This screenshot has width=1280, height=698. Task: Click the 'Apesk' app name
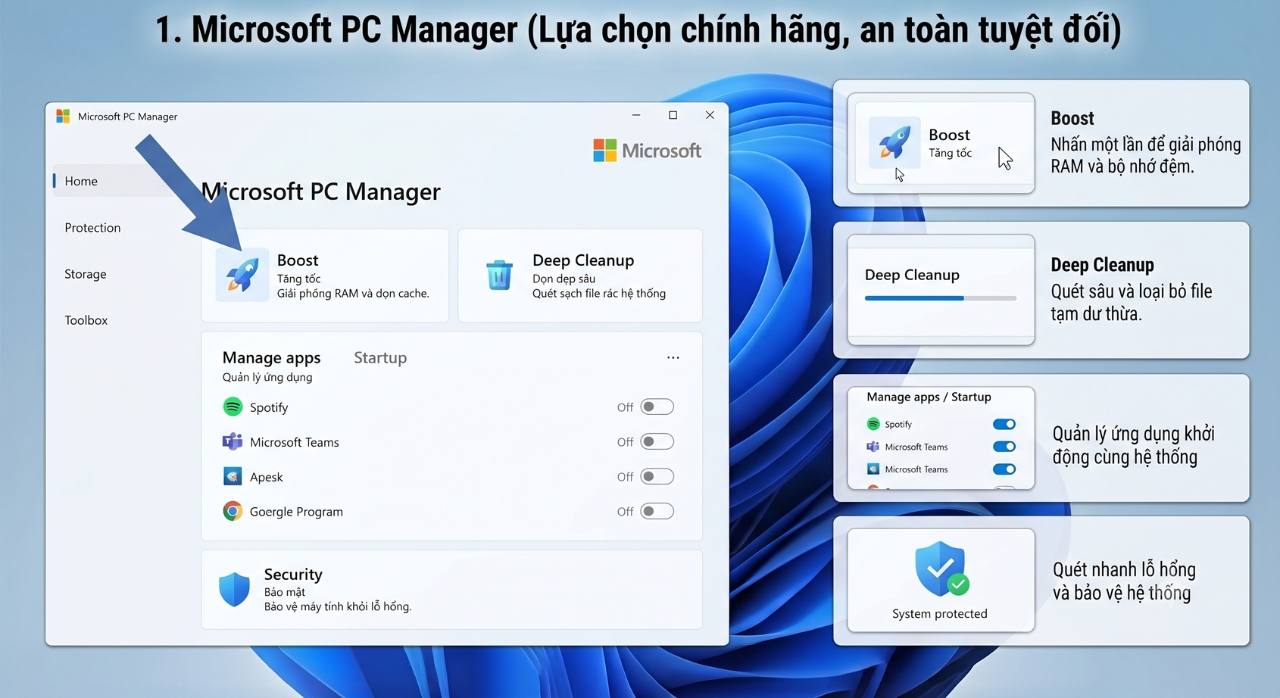(266, 478)
